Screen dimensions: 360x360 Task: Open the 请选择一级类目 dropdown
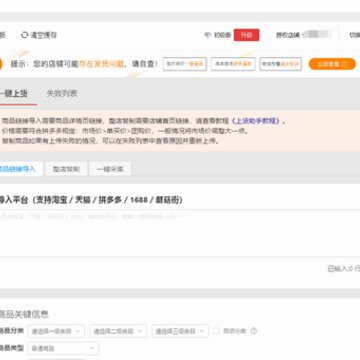[56, 331]
